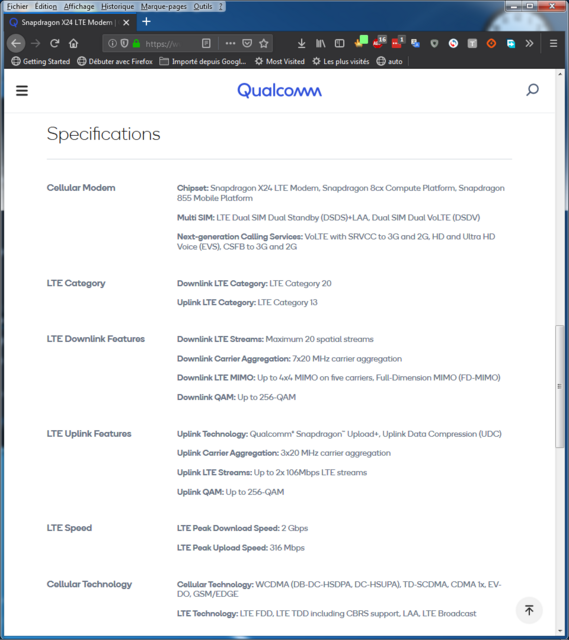Click the grey T extension icon
Screen dimensions: 569x640
(472, 43)
